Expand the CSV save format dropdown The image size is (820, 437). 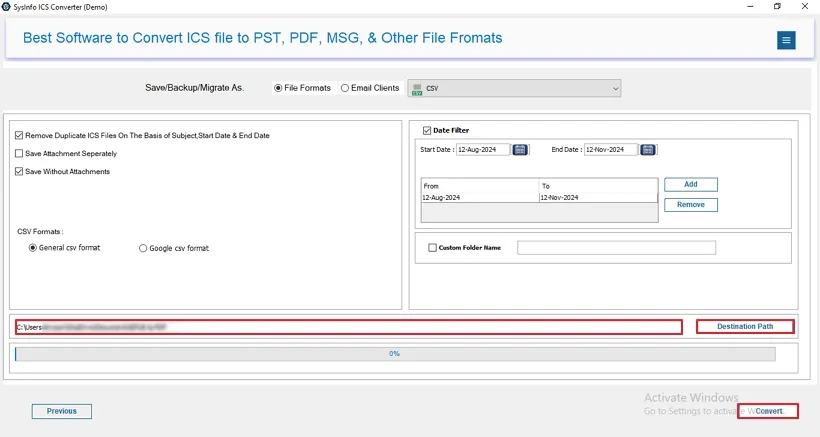click(514, 88)
